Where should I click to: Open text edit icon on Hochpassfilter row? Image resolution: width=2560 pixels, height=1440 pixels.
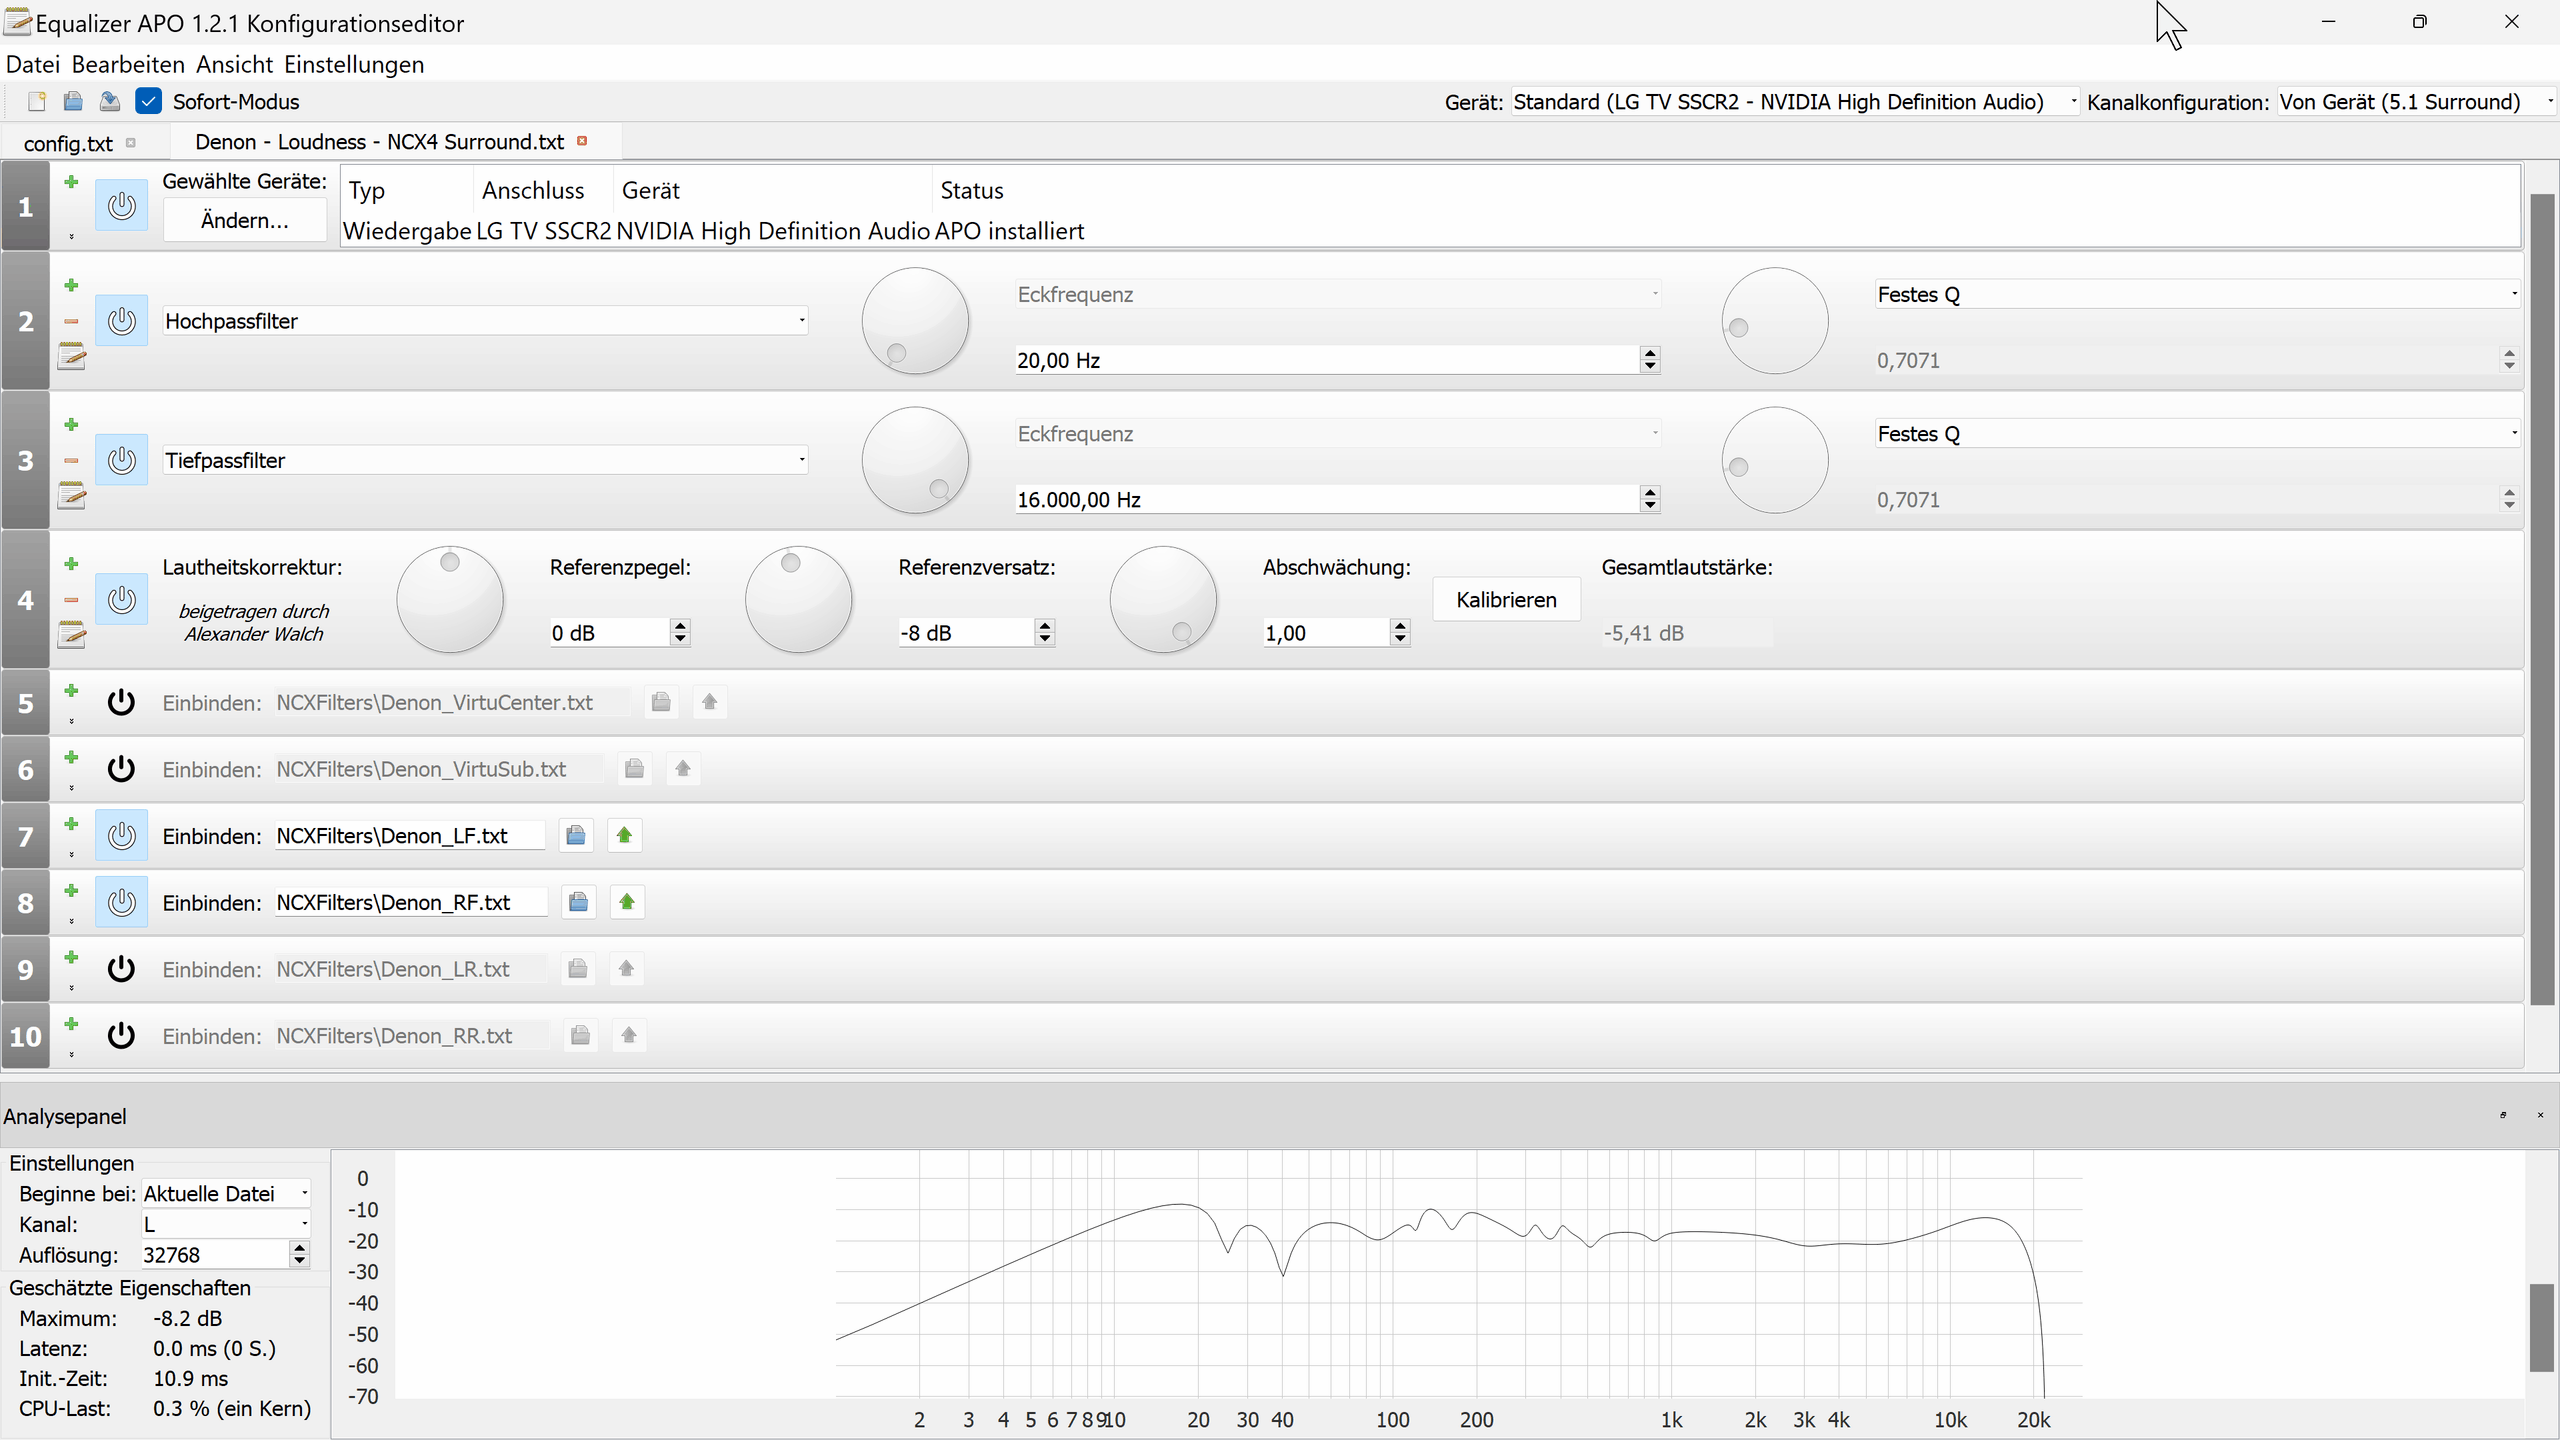71,356
